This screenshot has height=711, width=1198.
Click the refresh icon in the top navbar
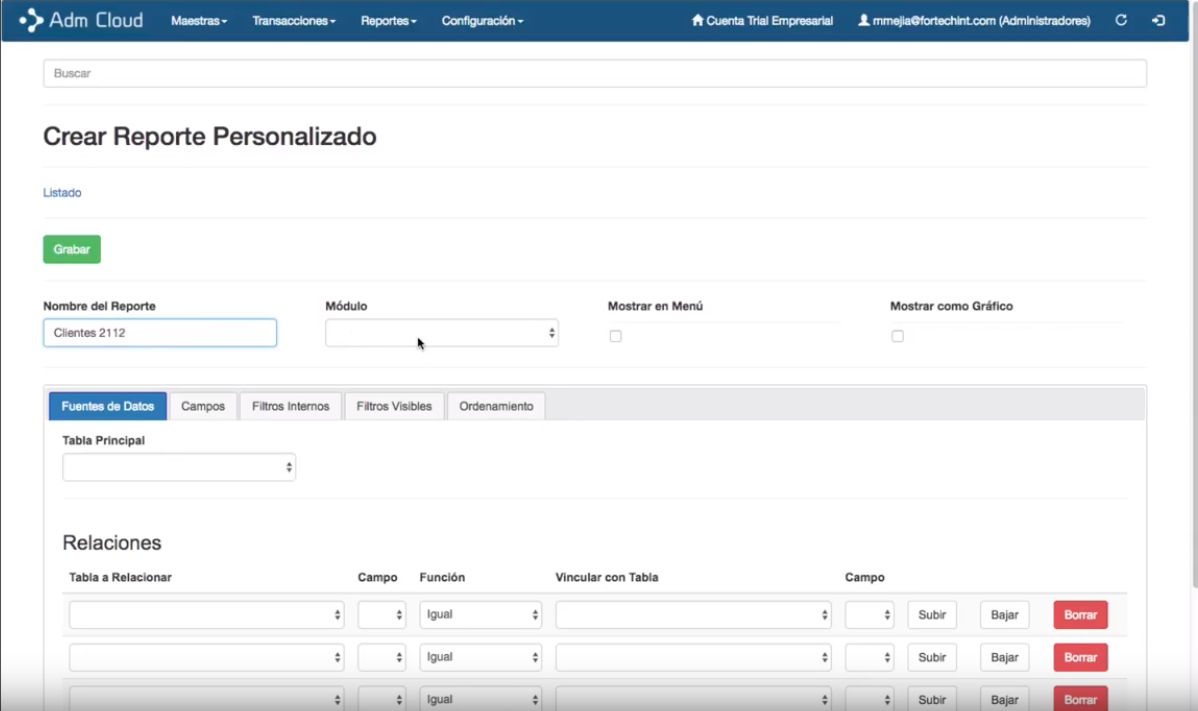tap(1121, 20)
